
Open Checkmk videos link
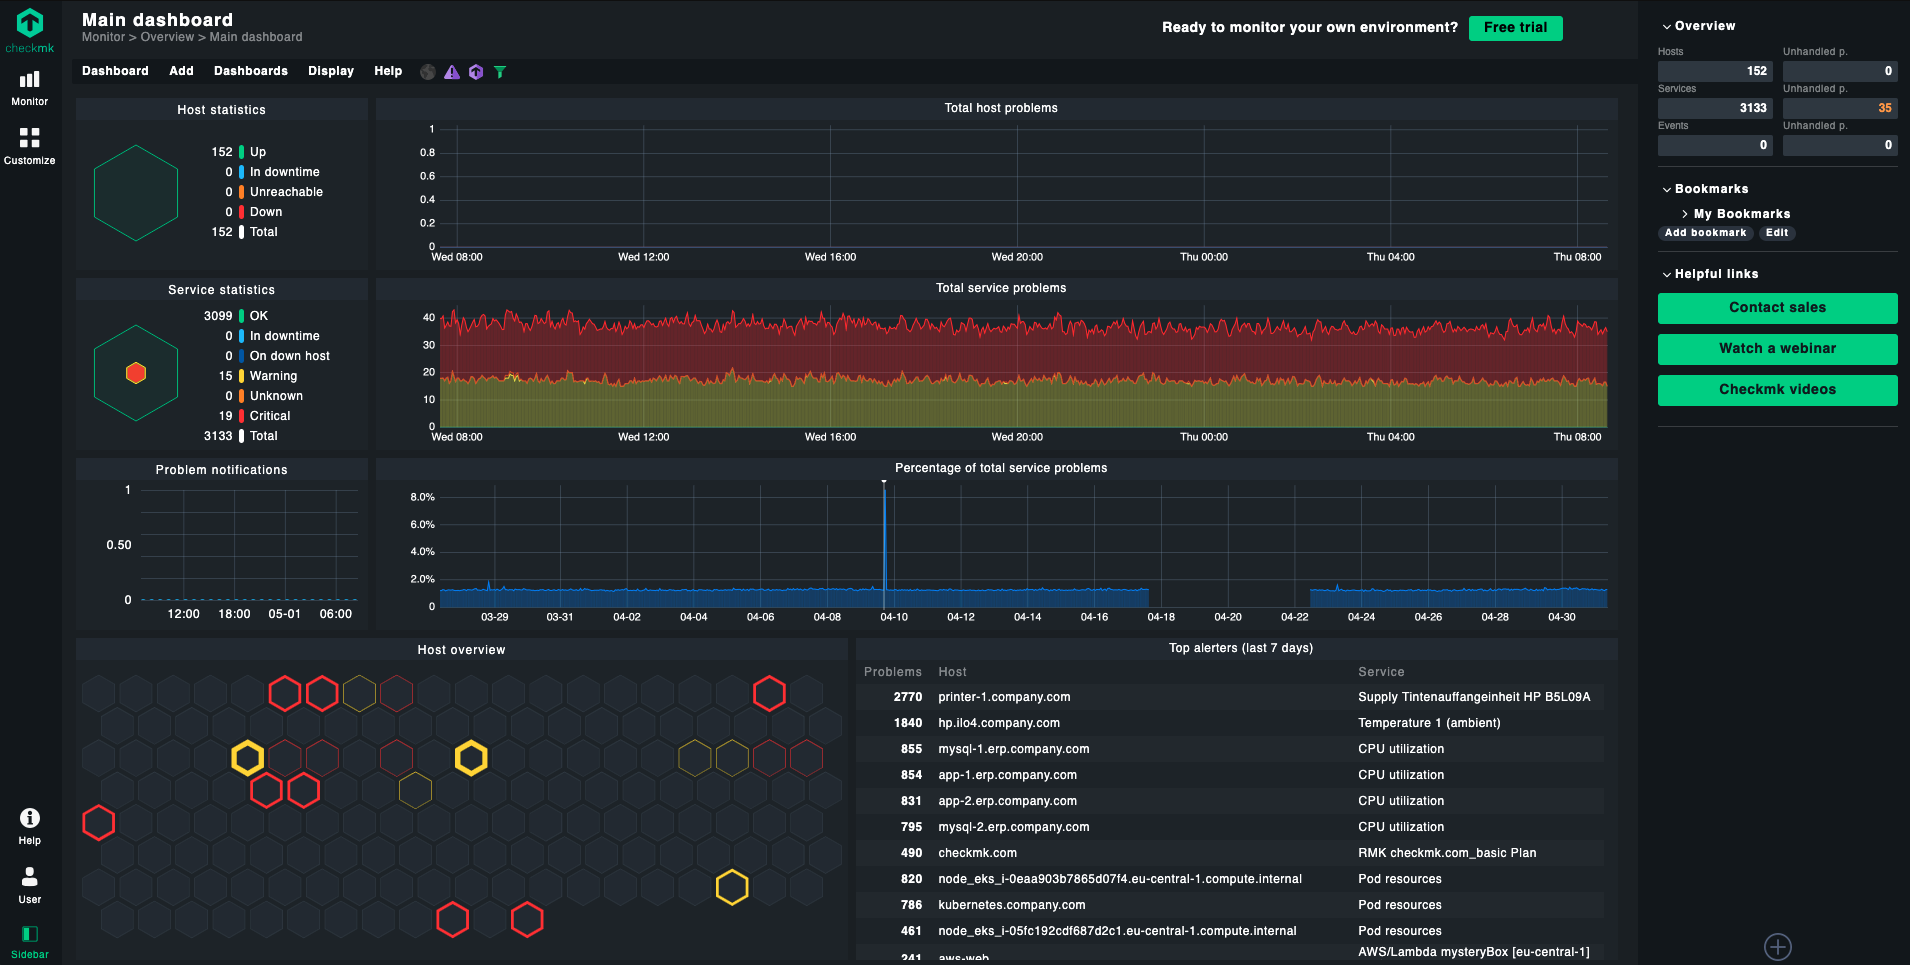[1778, 390]
